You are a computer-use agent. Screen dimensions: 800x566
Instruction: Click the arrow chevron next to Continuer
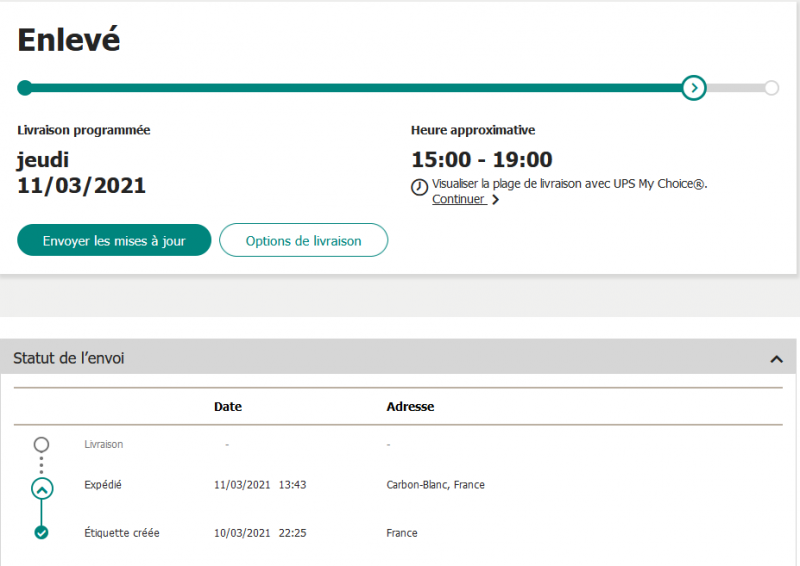pyautogui.click(x=495, y=200)
